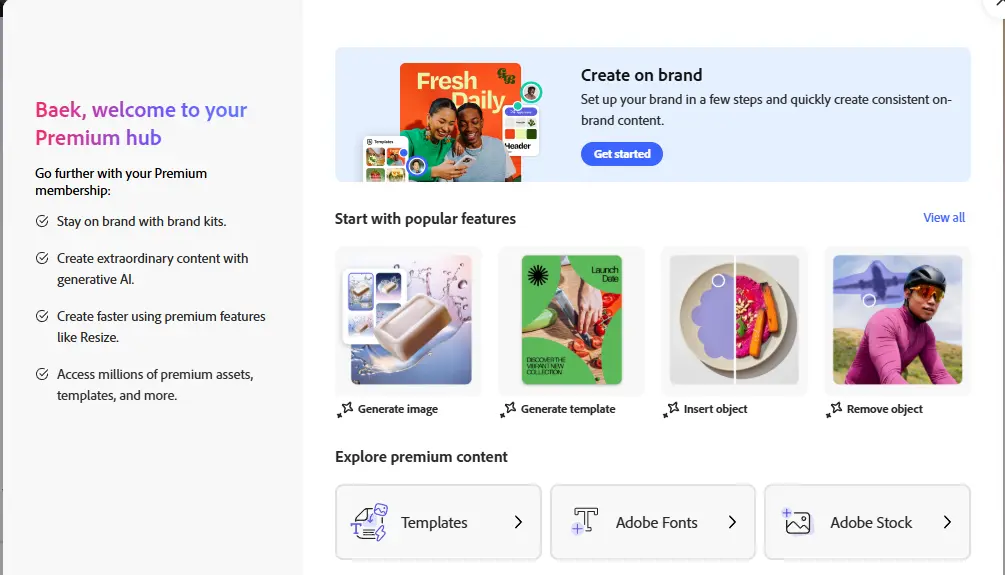Select the Remove object cyclist thumbnail
The image size is (1005, 575).
(x=897, y=320)
